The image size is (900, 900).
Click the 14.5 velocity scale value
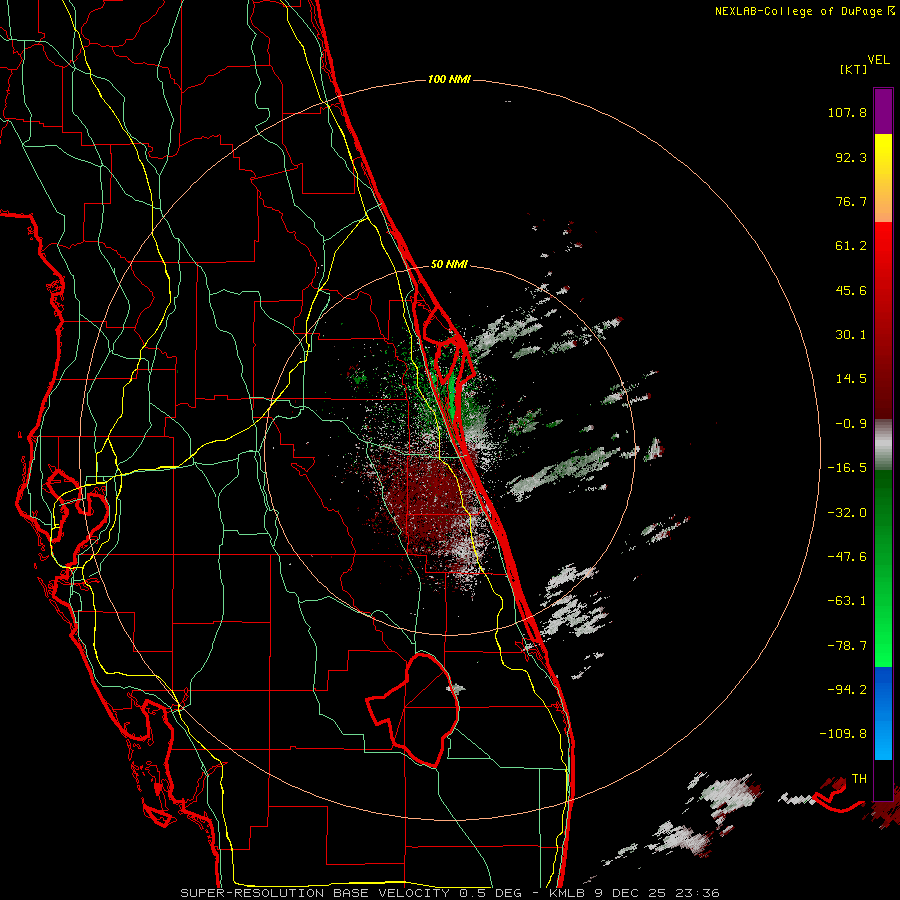(x=851, y=379)
